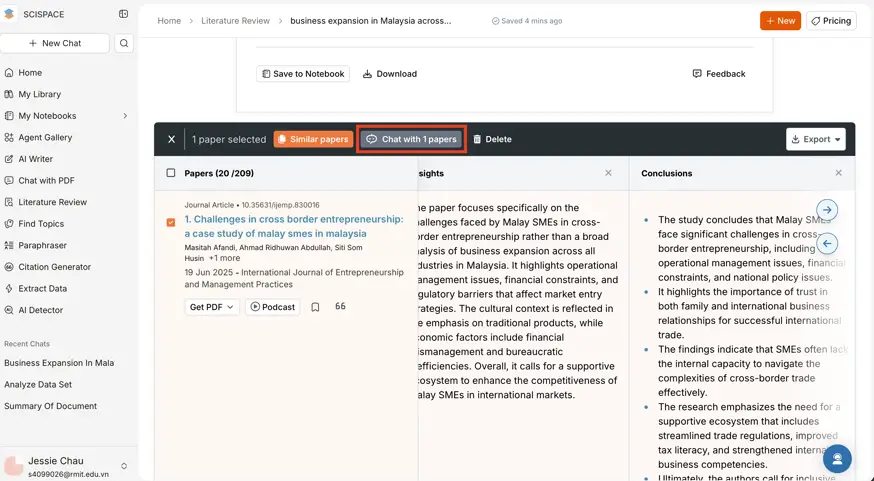Click the Papers (20 /209) header

tap(219, 173)
